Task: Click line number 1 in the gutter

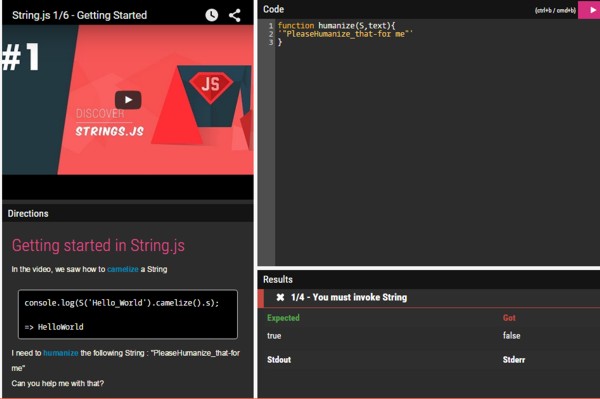Action: pyautogui.click(x=271, y=26)
